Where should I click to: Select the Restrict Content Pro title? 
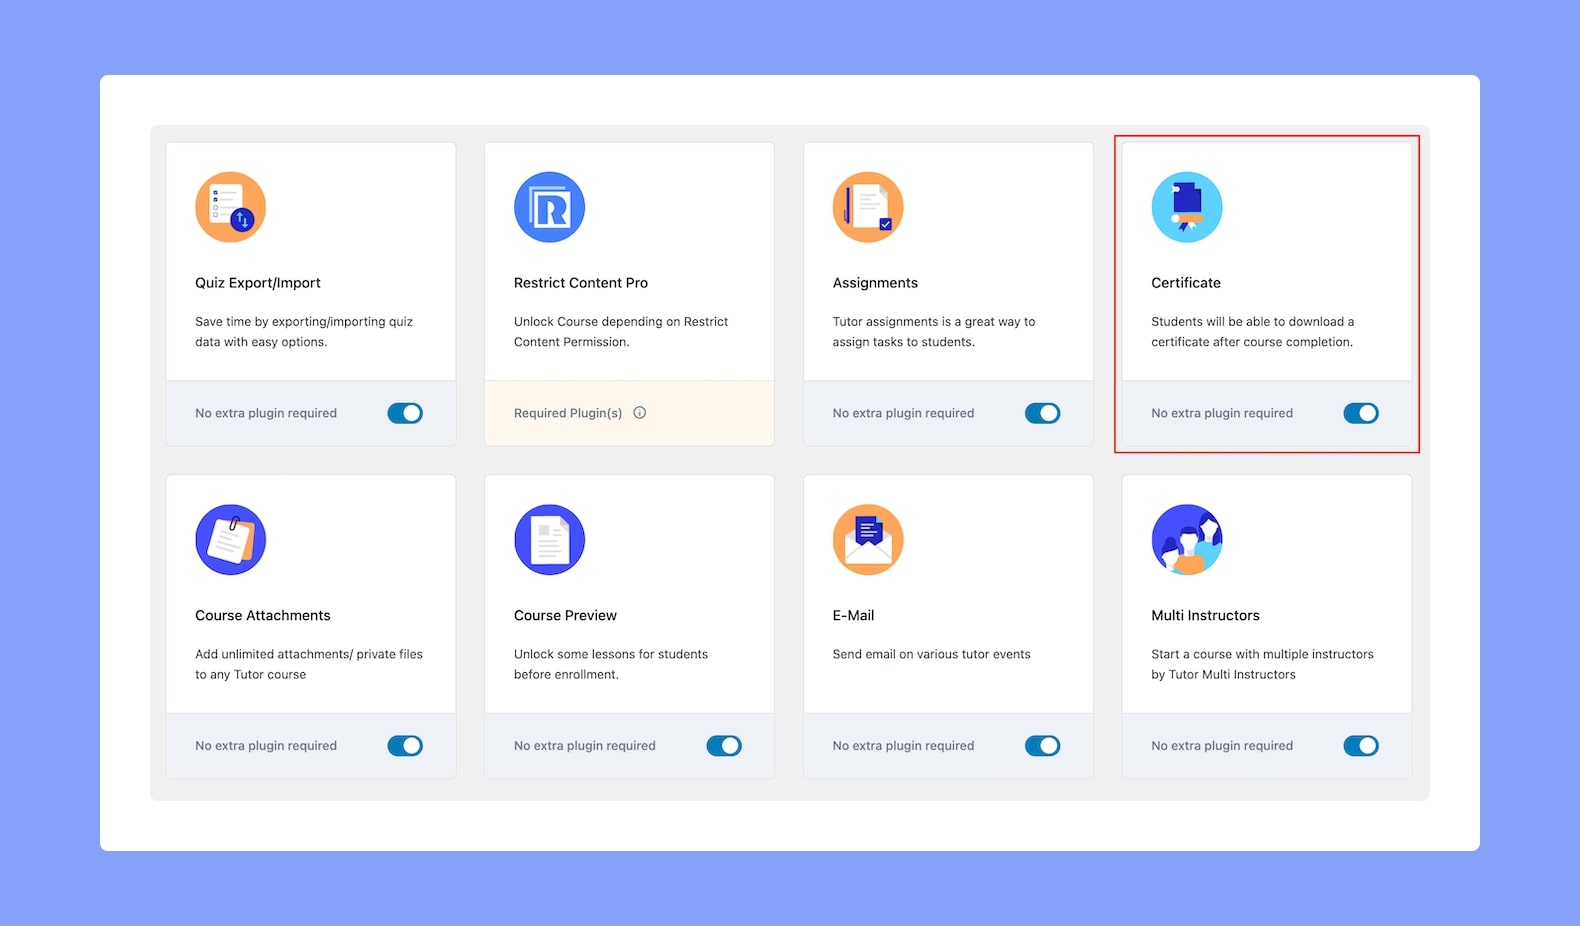pos(581,283)
